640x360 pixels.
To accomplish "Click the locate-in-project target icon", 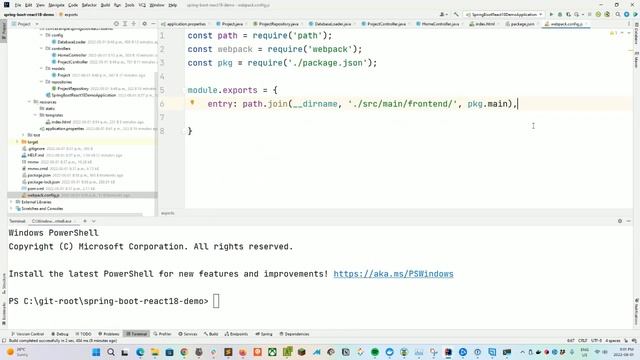I will tap(116, 24).
